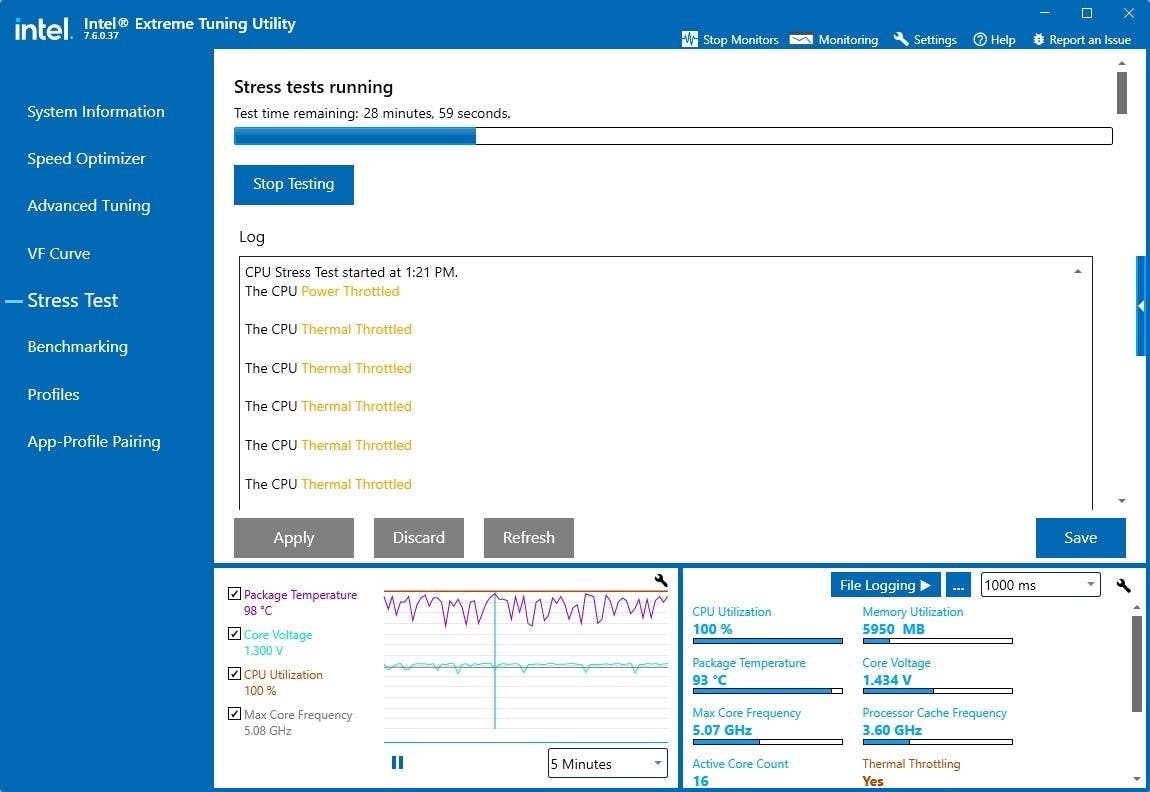This screenshot has height=792, width=1150.
Task: Click the Core Voltage 1.434 V value
Action: 887,680
